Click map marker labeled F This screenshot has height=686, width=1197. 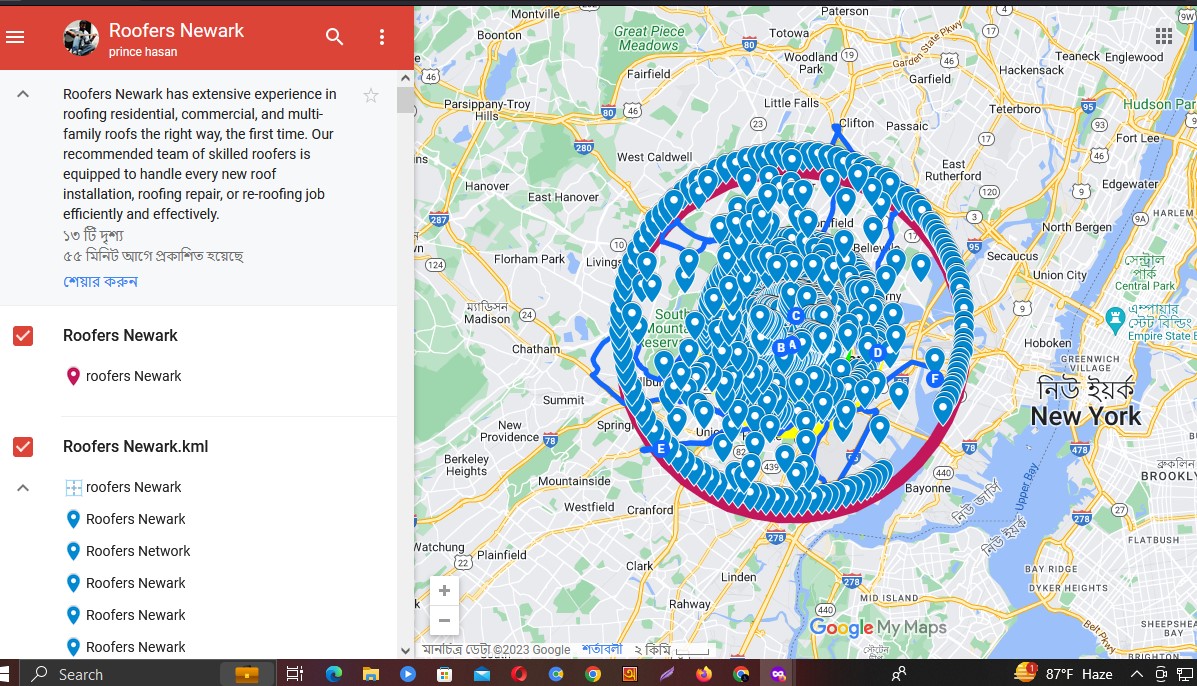tap(935, 377)
